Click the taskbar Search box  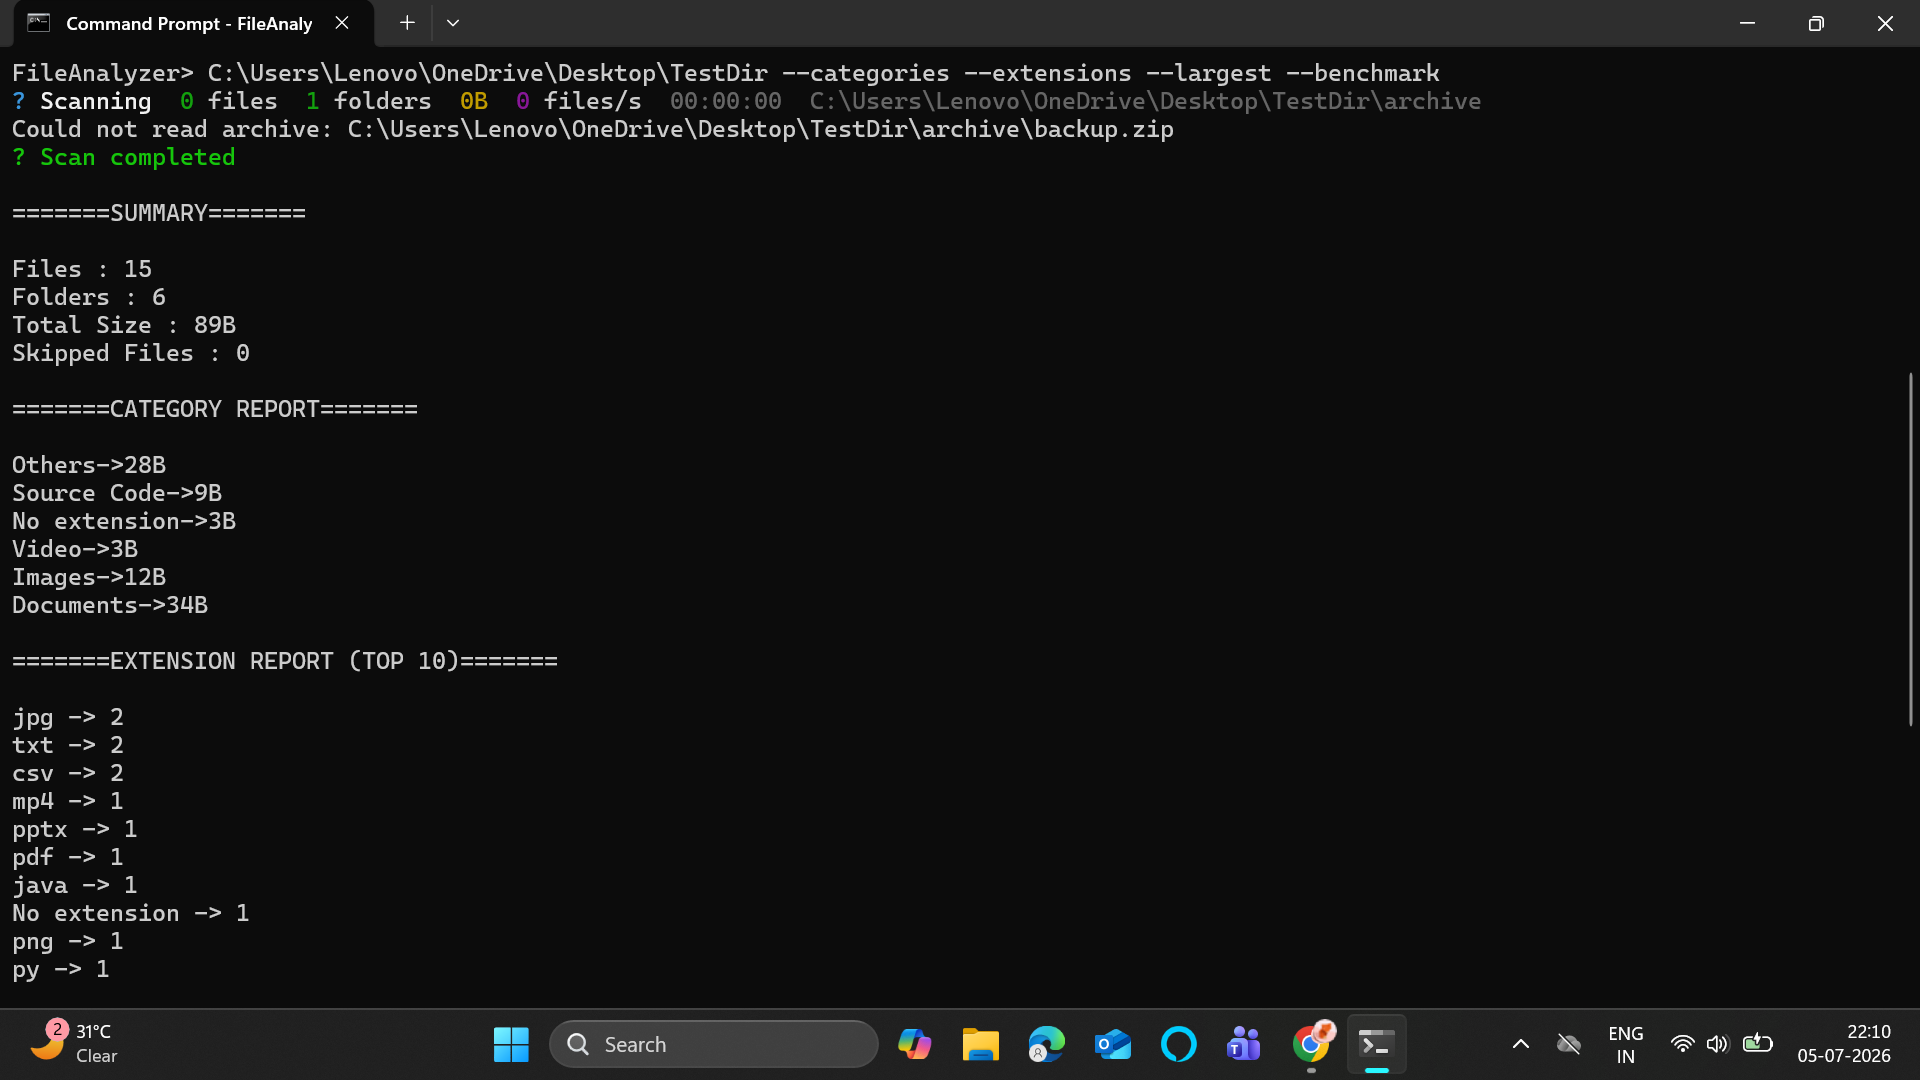point(714,1044)
